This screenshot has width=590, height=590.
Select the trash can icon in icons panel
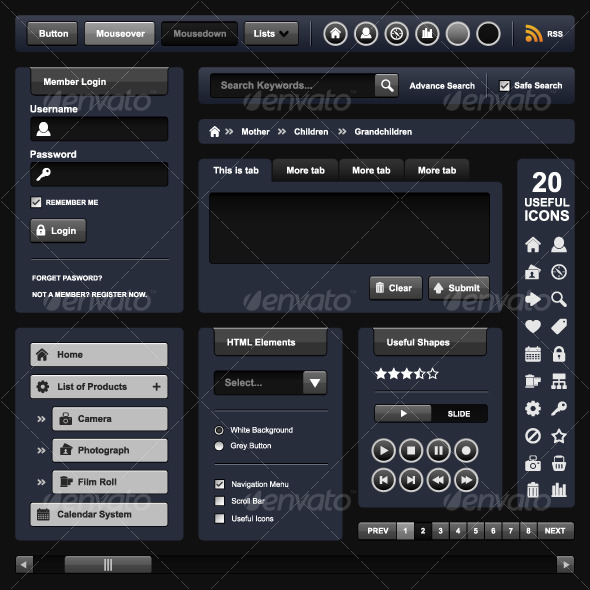533,490
